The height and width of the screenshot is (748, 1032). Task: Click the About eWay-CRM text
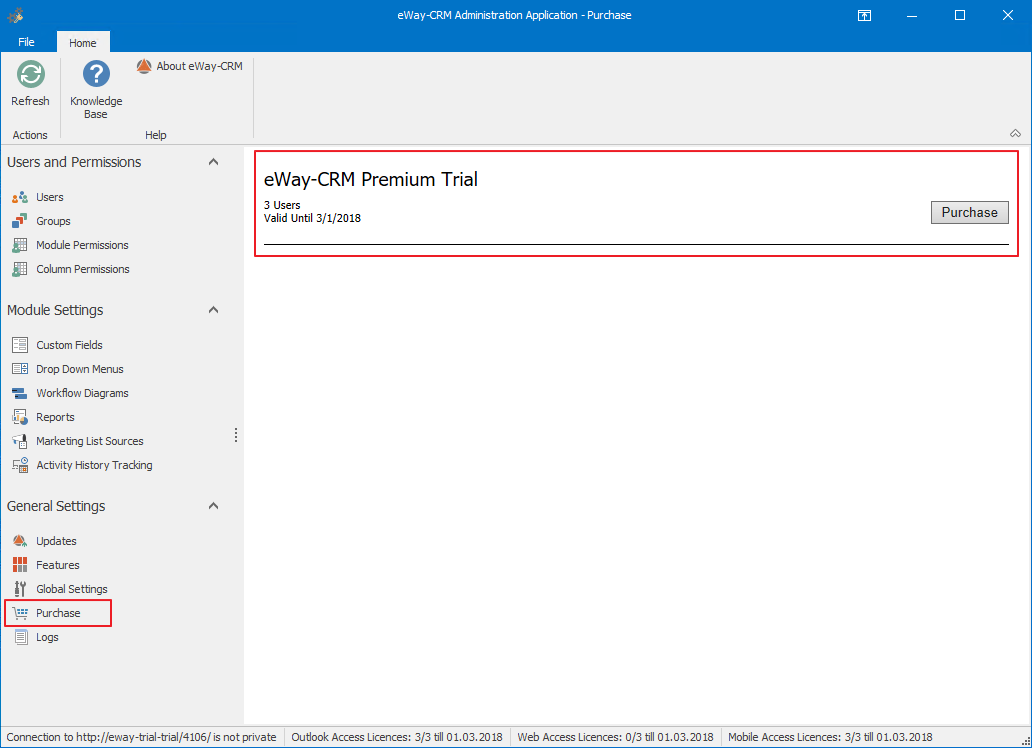point(199,66)
